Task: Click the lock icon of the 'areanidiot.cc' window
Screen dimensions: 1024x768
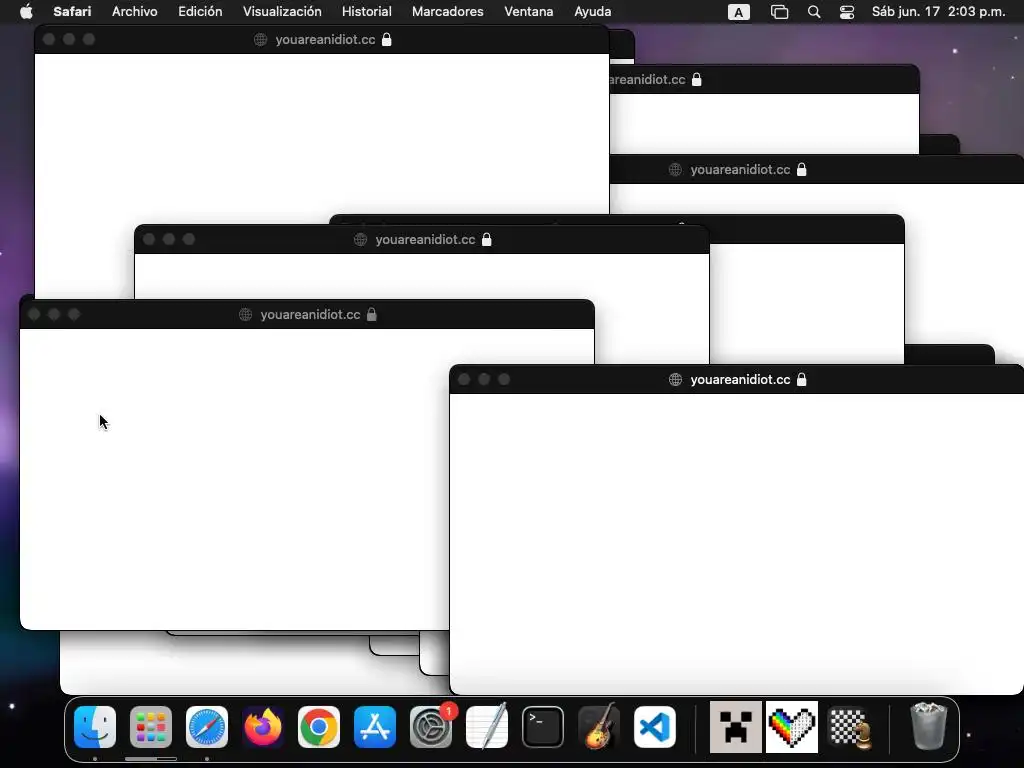Action: (697, 80)
